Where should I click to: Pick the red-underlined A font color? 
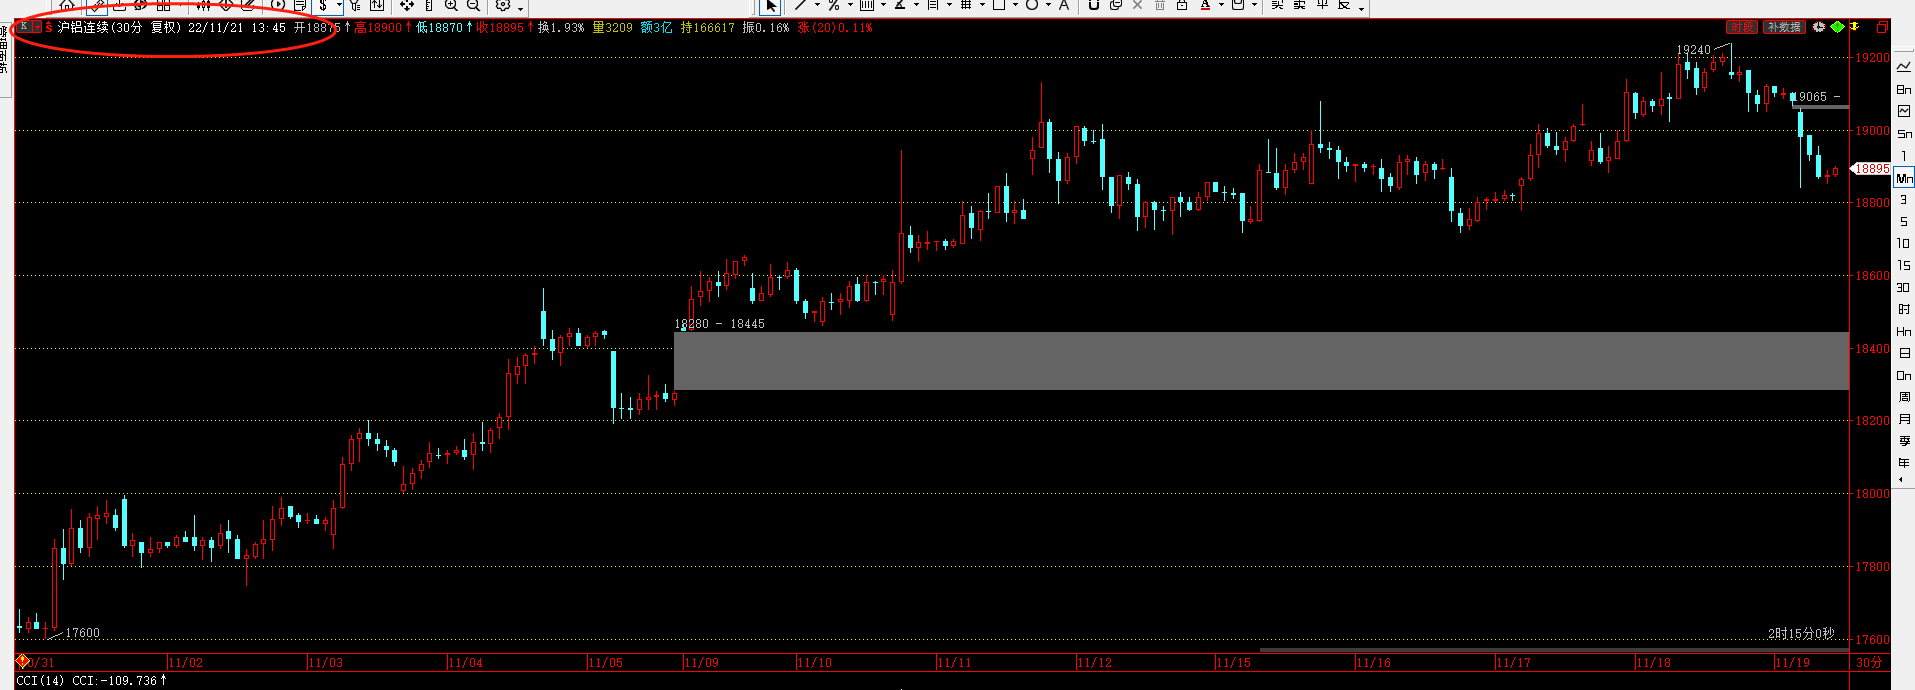point(1205,5)
